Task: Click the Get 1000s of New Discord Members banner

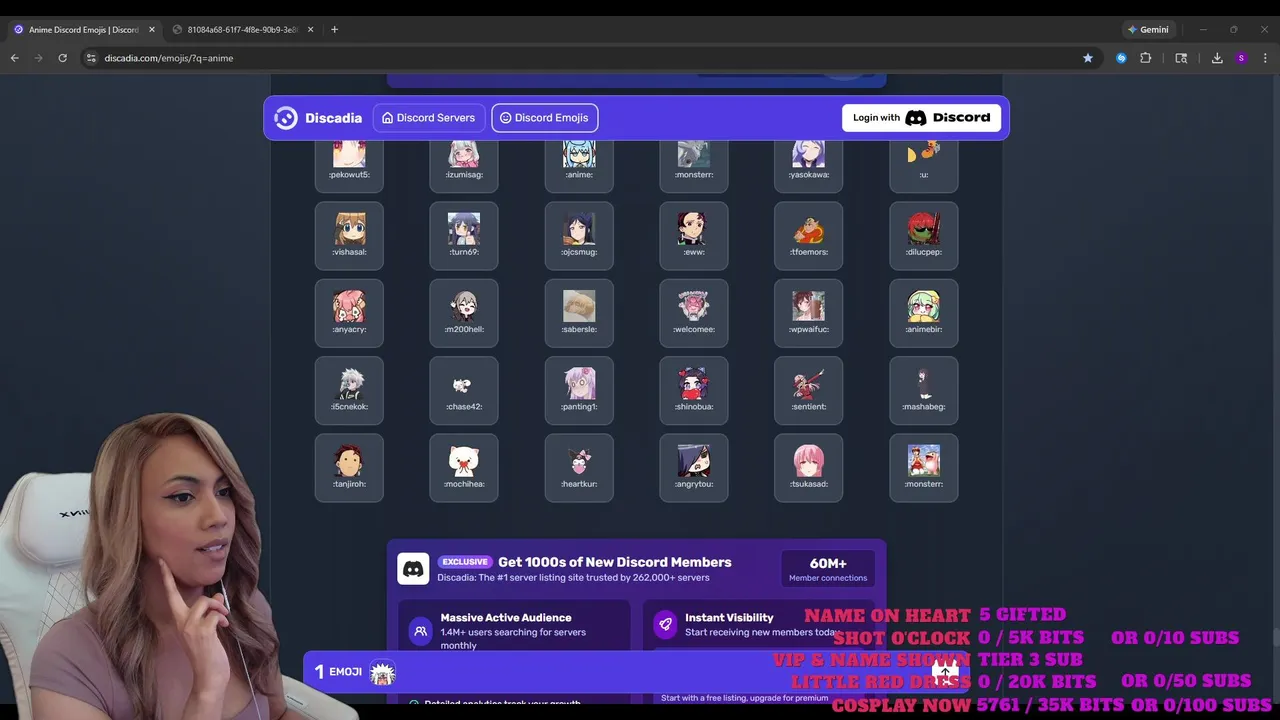Action: click(x=614, y=562)
